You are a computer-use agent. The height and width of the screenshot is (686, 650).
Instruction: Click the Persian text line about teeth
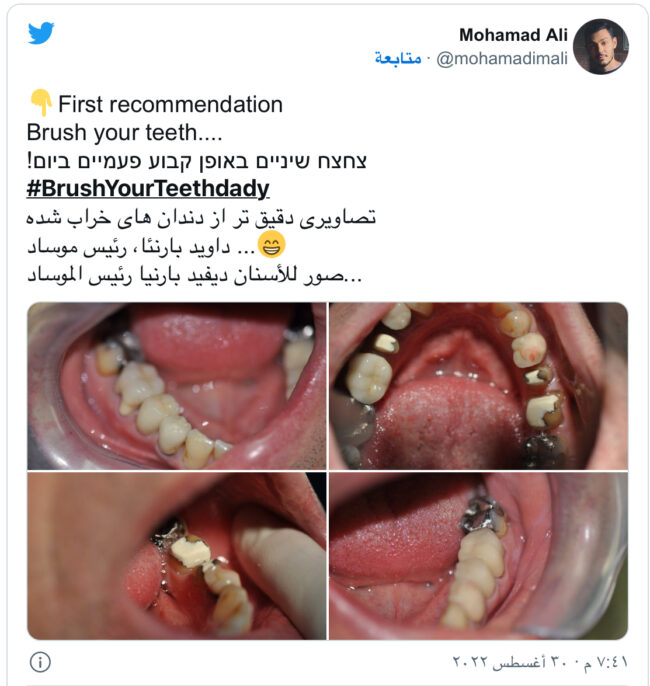point(201,217)
